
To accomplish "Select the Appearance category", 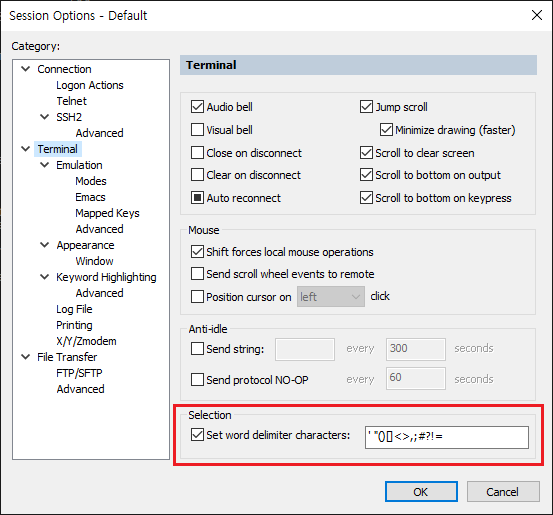I will [85, 245].
